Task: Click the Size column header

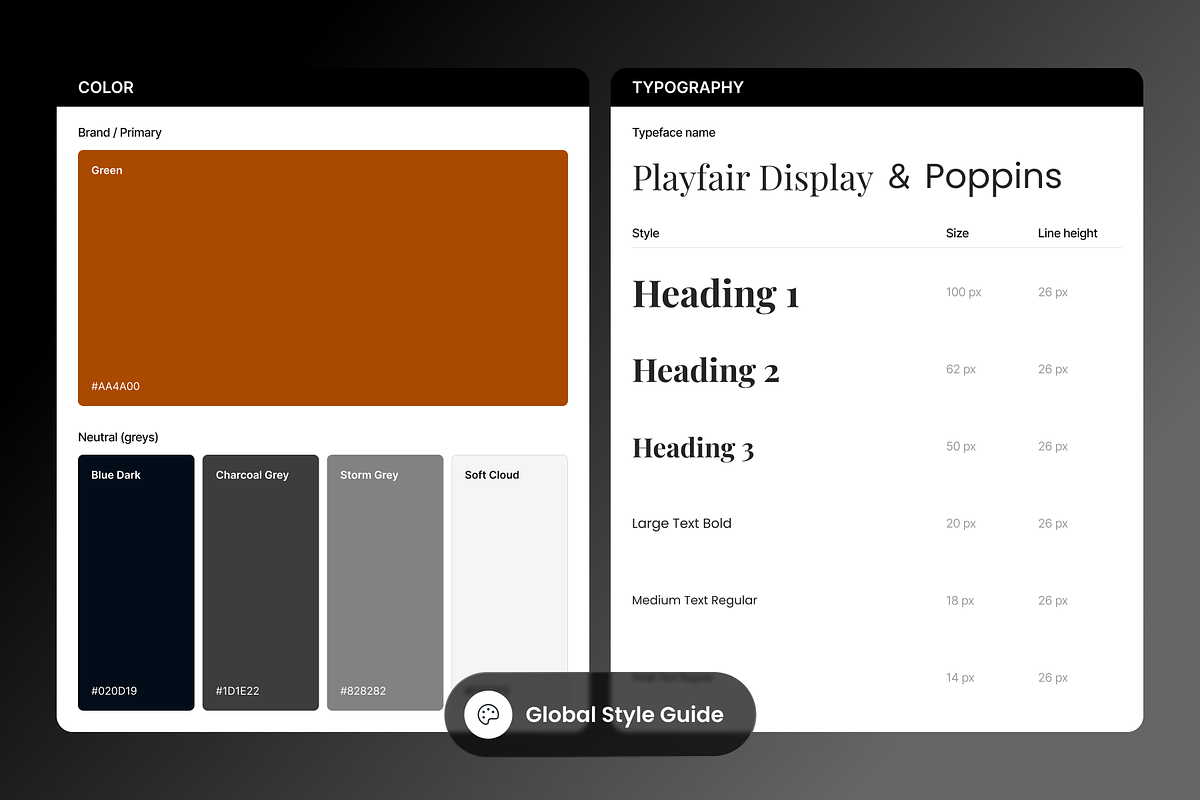Action: (958, 233)
